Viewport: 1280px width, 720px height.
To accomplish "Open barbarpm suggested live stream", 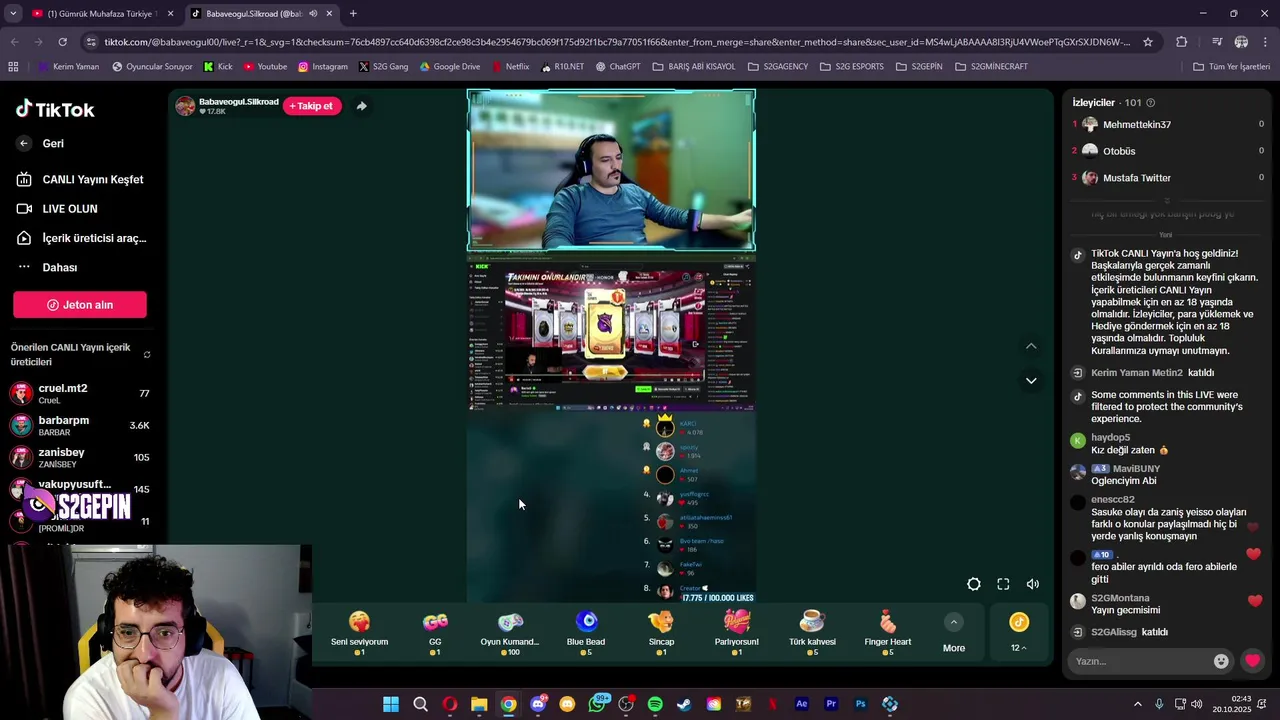I will click(80, 425).
